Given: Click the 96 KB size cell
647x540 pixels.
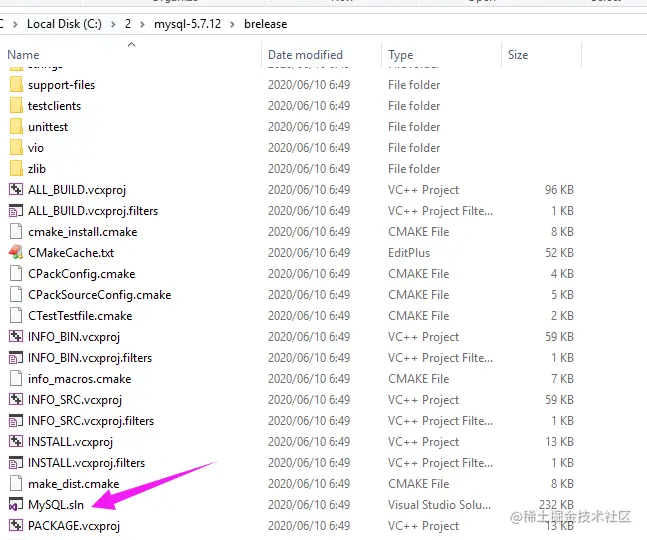Looking at the screenshot, I should click(559, 190).
